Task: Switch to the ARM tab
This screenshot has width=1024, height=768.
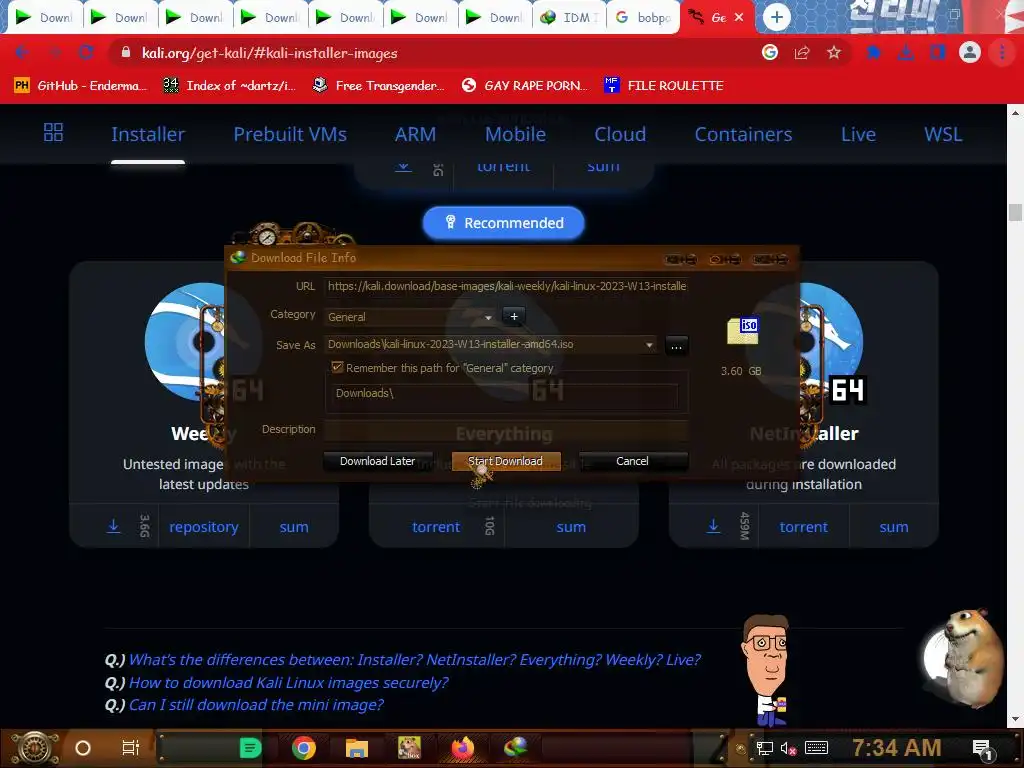Action: click(415, 134)
